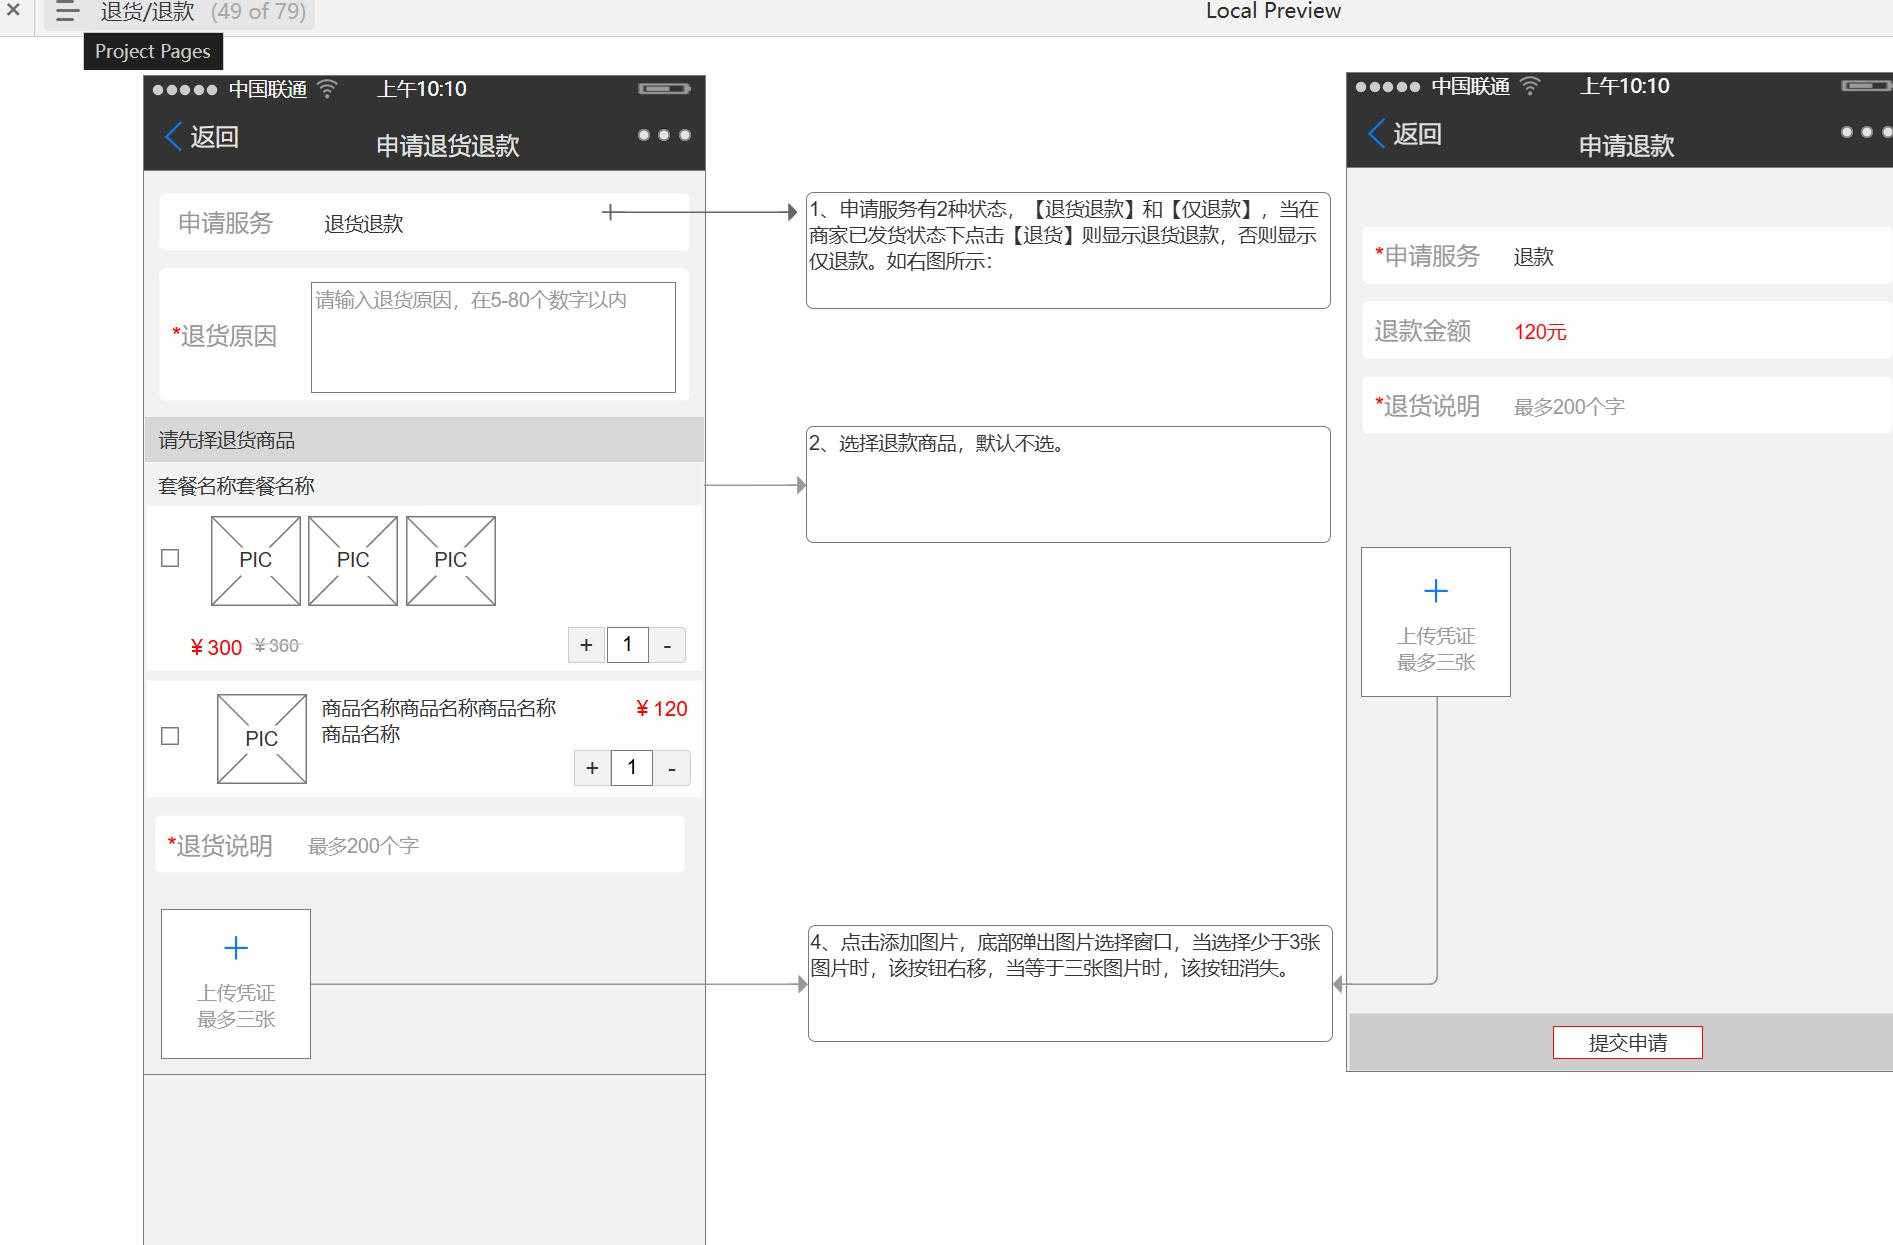Click the 退货原因 reason text input
Image resolution: width=1893 pixels, height=1245 pixels.
[x=494, y=336]
